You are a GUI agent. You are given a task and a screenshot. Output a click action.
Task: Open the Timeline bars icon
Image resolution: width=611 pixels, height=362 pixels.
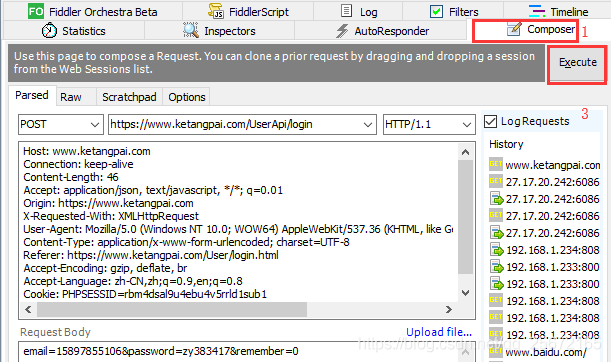[537, 11]
